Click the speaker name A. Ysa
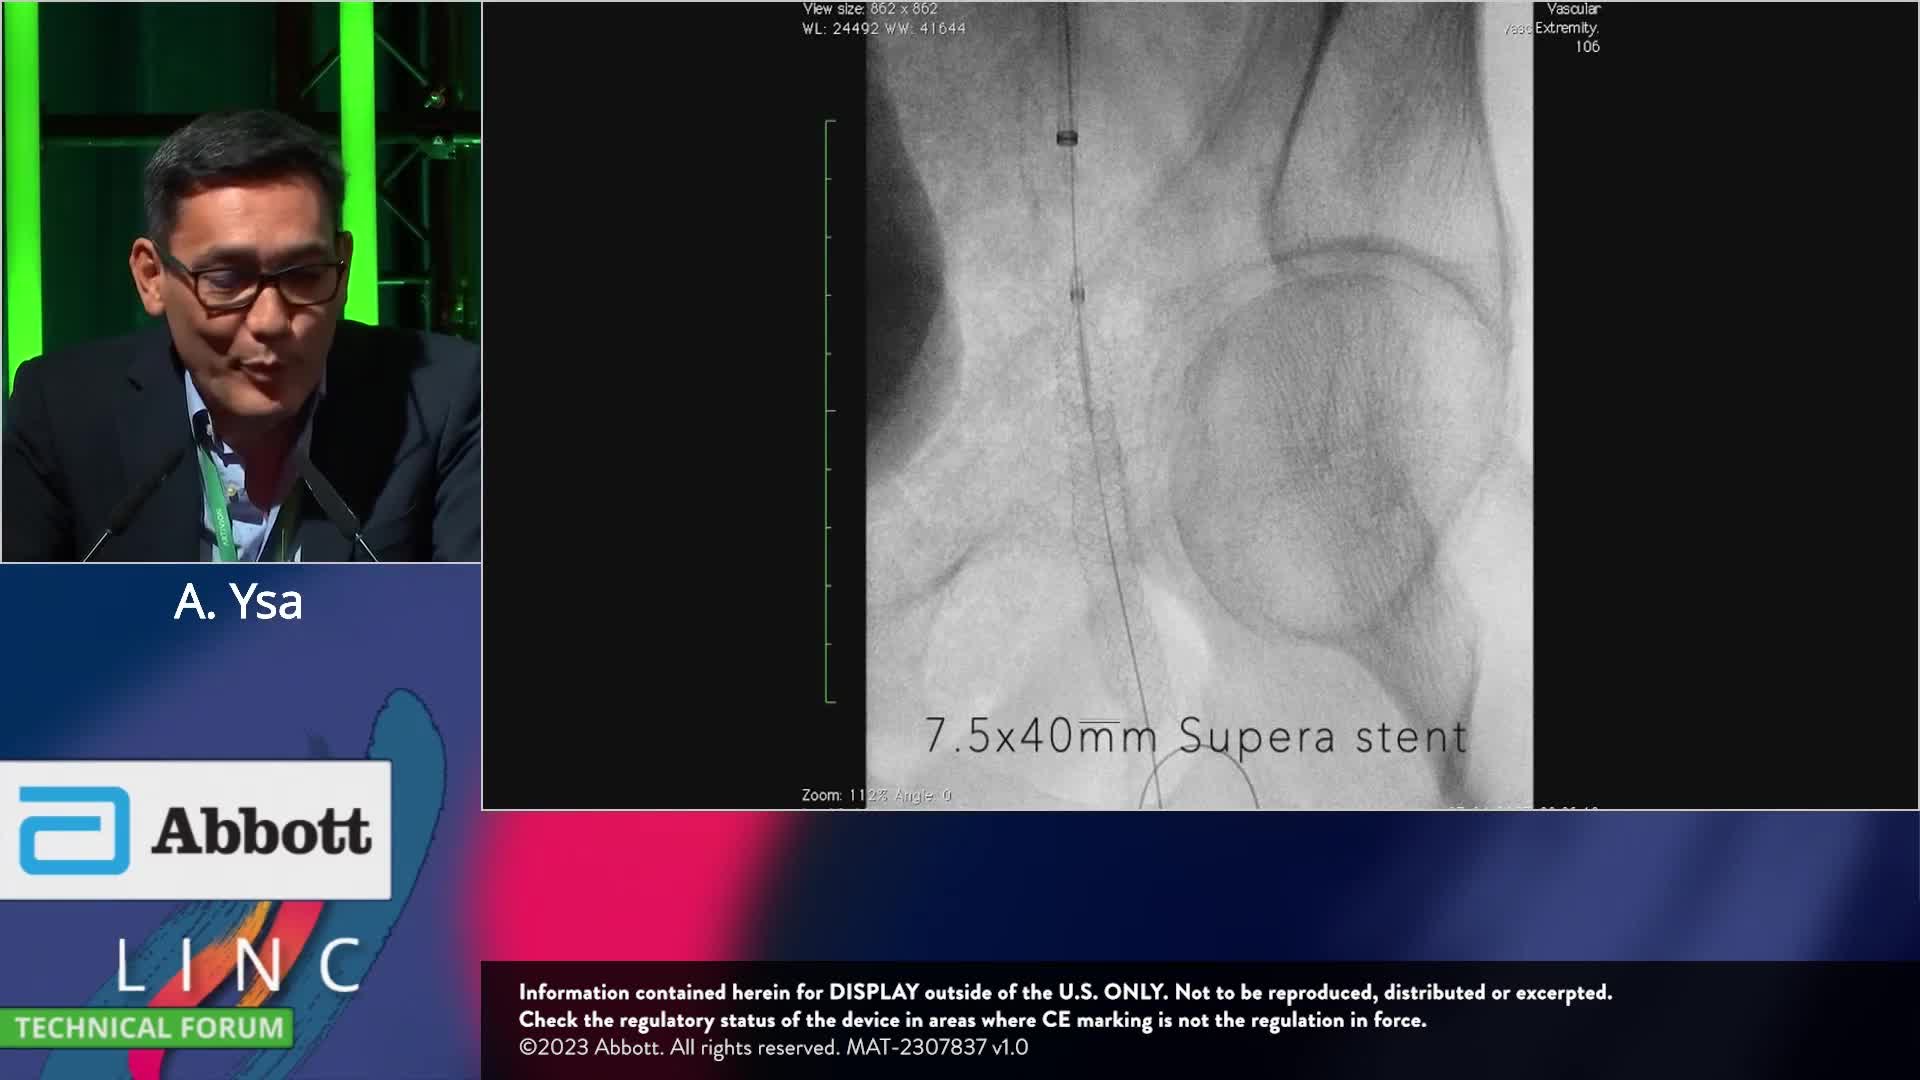Screen dimensions: 1920x1080 pos(238,602)
